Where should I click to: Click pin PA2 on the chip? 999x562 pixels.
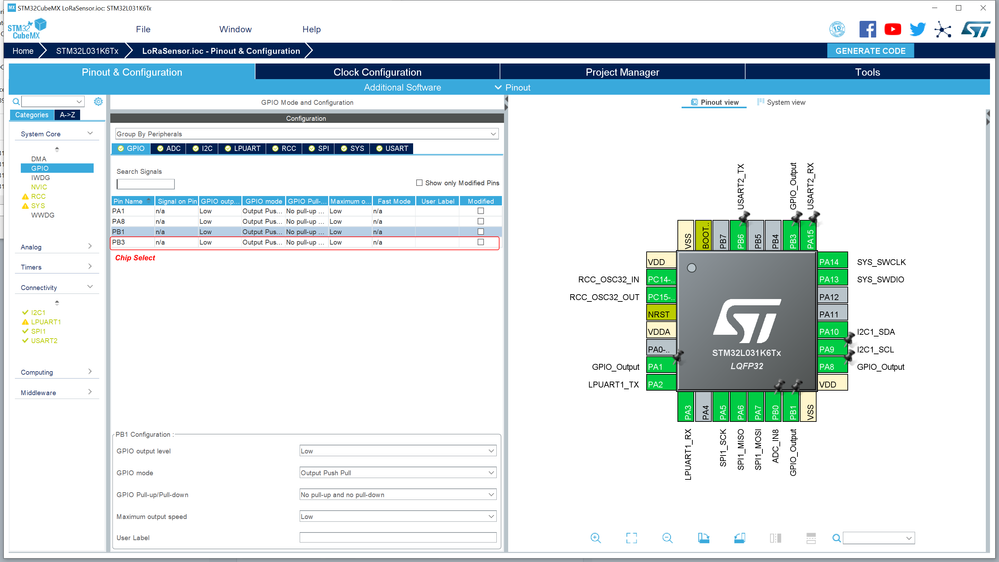[x=661, y=384]
